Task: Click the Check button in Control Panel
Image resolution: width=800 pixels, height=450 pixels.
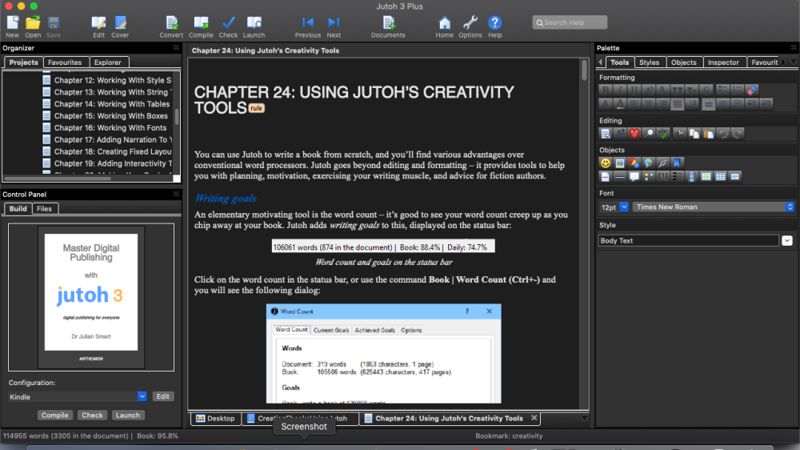Action: point(92,415)
